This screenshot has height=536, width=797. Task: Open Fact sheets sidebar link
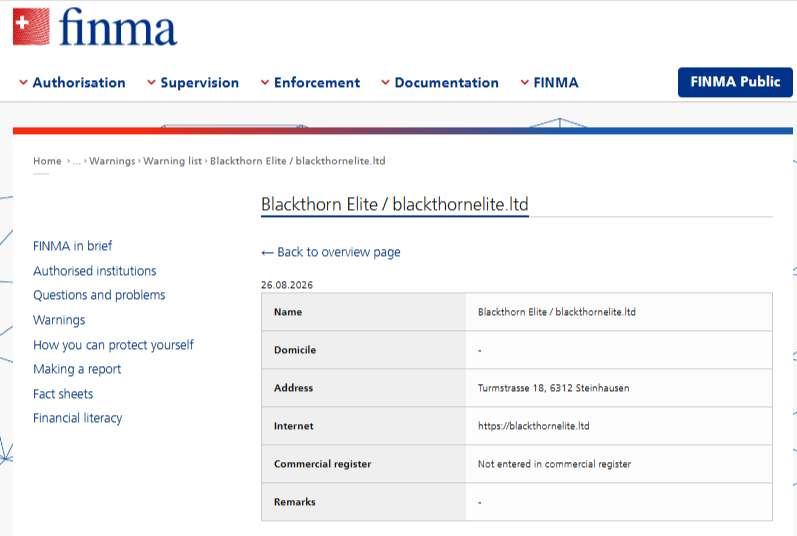[63, 394]
